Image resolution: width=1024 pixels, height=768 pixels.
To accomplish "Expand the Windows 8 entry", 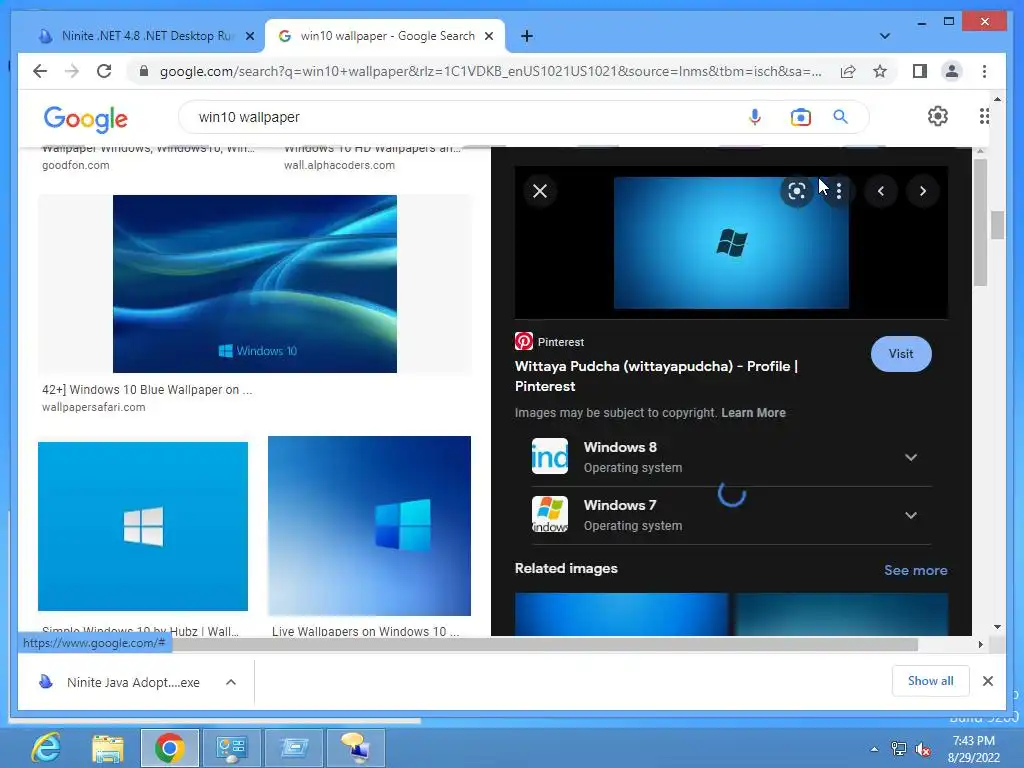I will click(910, 457).
